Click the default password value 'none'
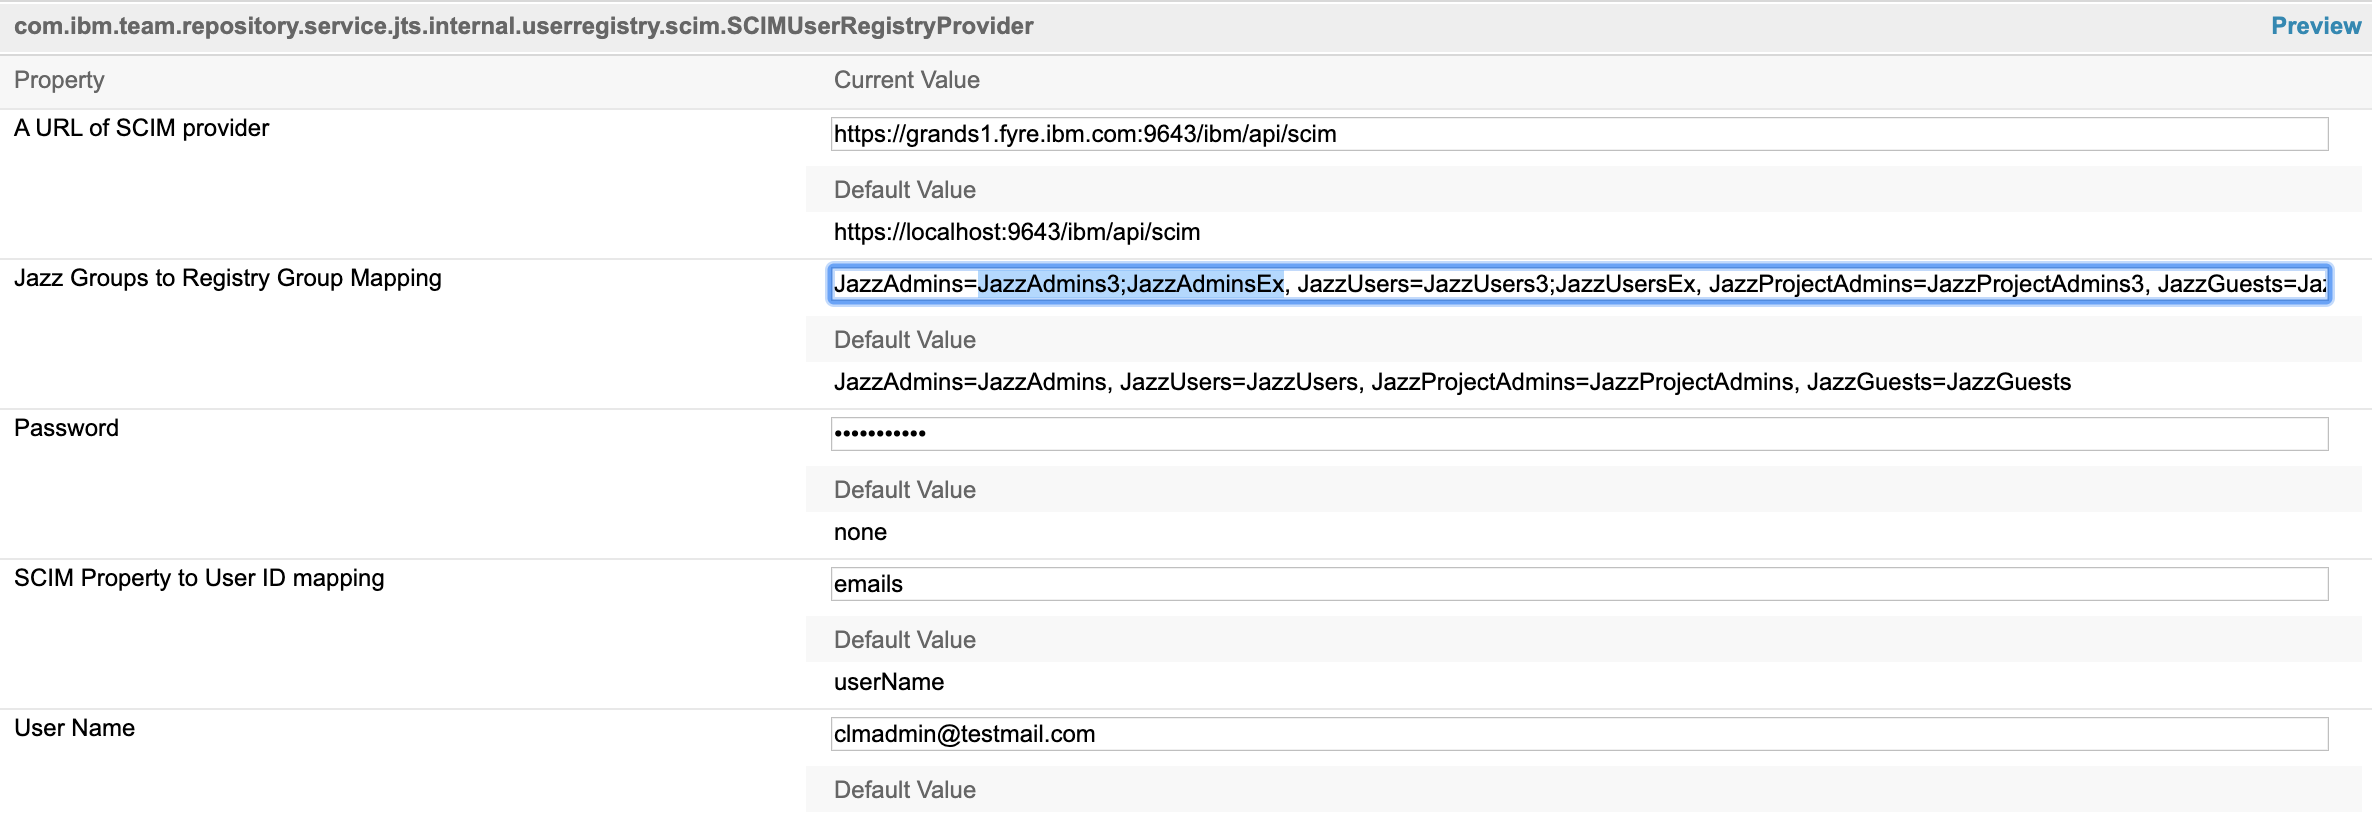The width and height of the screenshot is (2372, 820). tap(860, 532)
